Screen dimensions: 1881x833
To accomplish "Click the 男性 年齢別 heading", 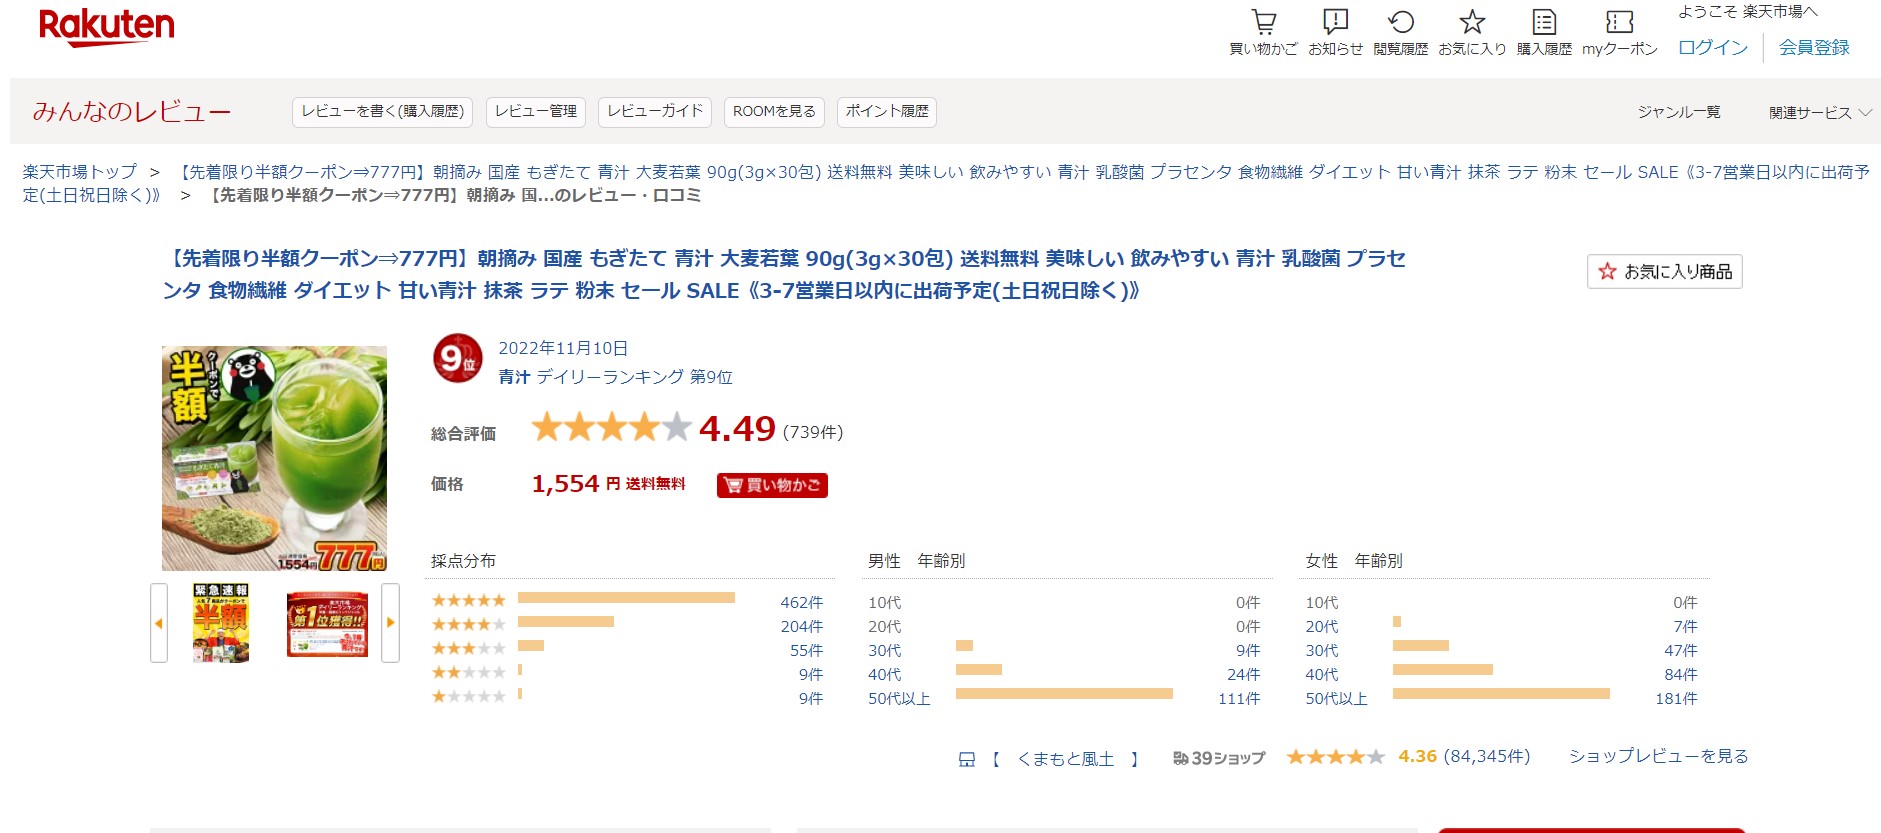I will [916, 561].
